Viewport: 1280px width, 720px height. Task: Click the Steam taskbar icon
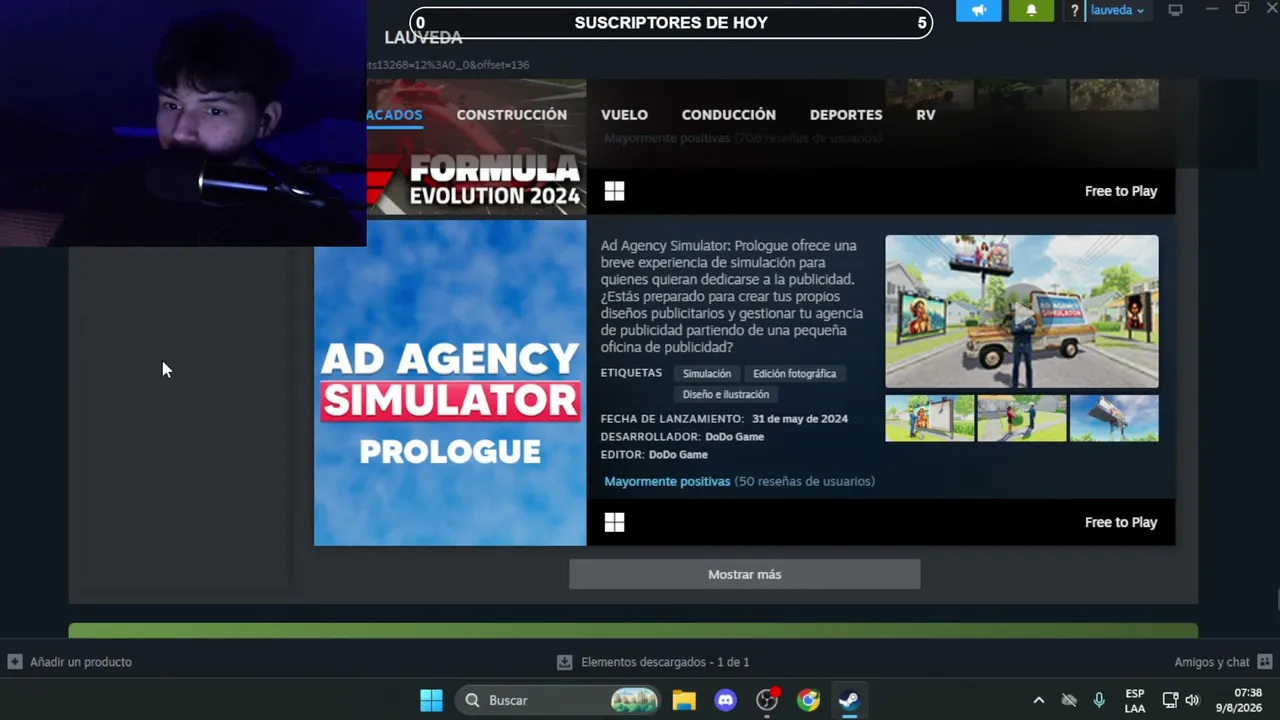[x=849, y=700]
